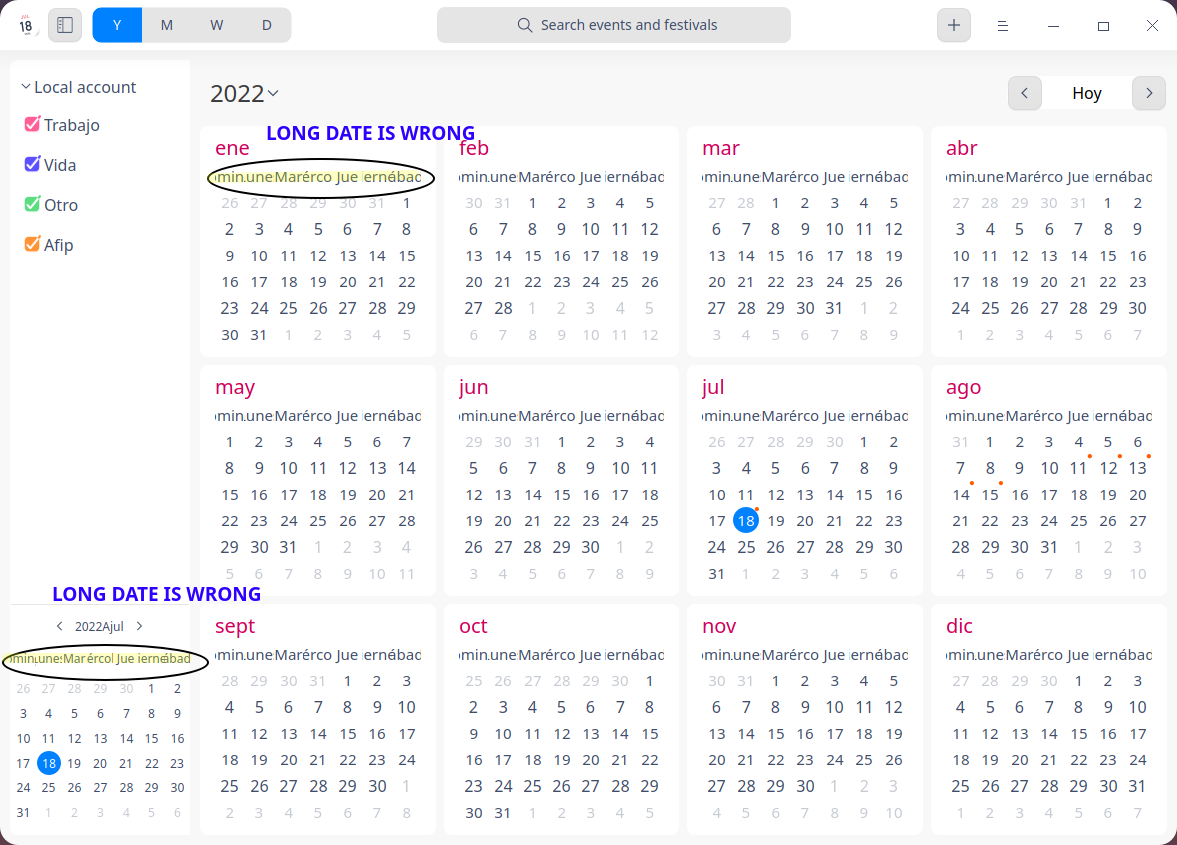Go to next year arrow
Image resolution: width=1177 pixels, height=845 pixels.
click(x=1148, y=93)
